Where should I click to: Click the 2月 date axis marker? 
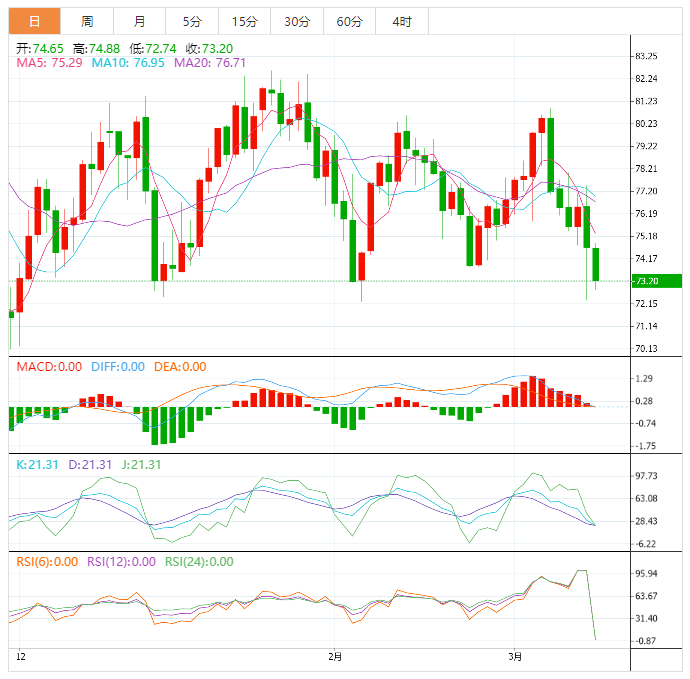pos(335,657)
